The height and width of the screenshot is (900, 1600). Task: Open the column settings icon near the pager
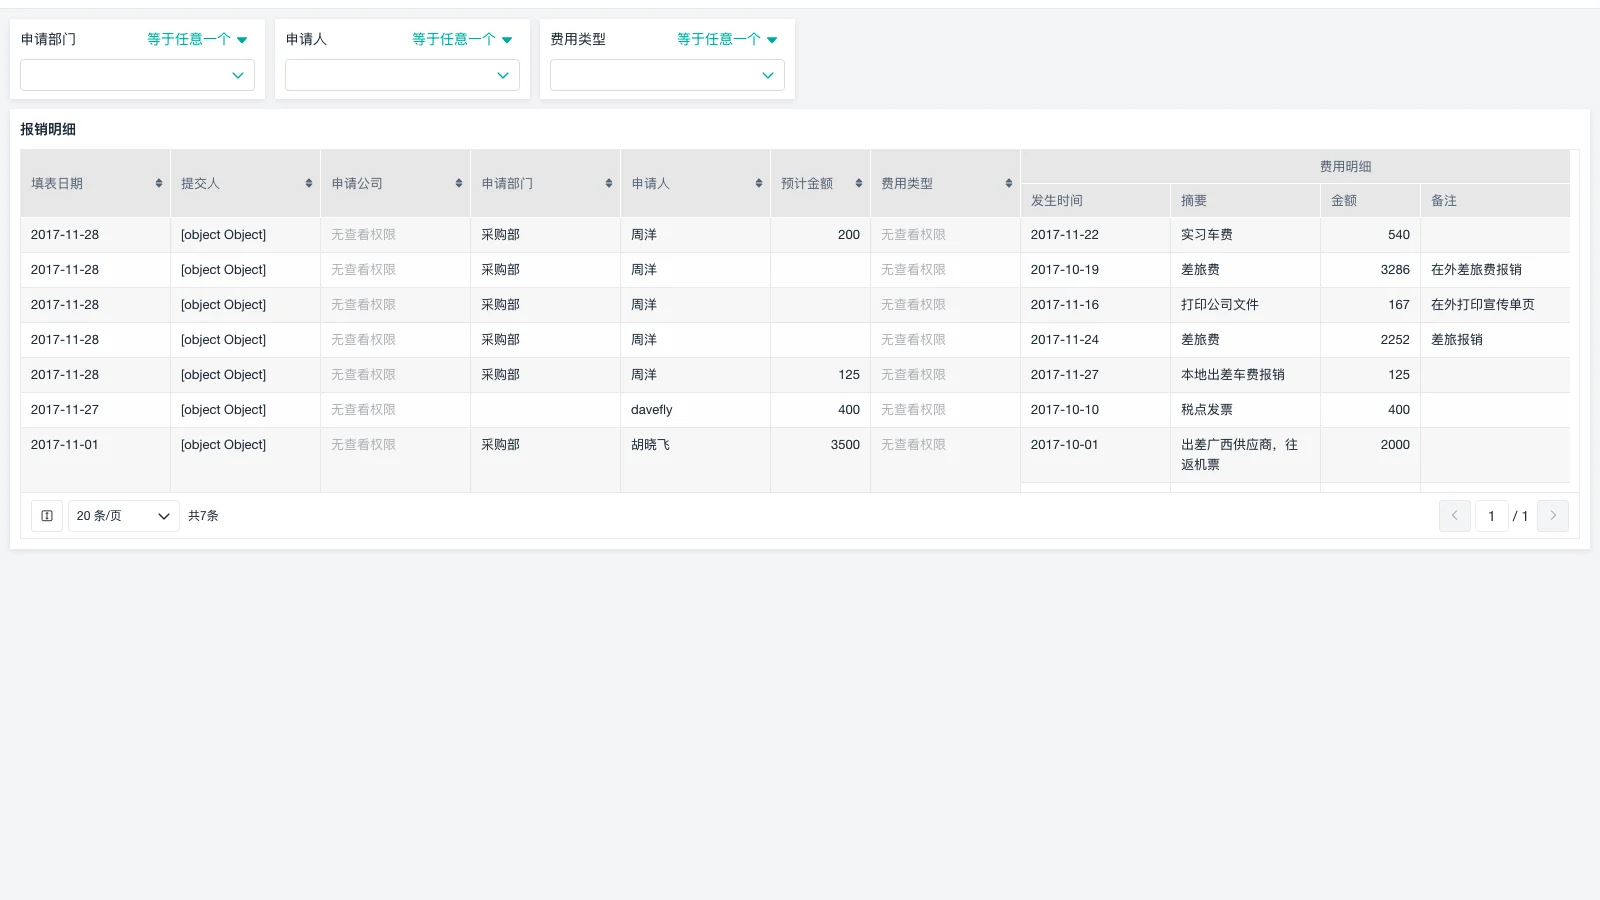point(46,515)
